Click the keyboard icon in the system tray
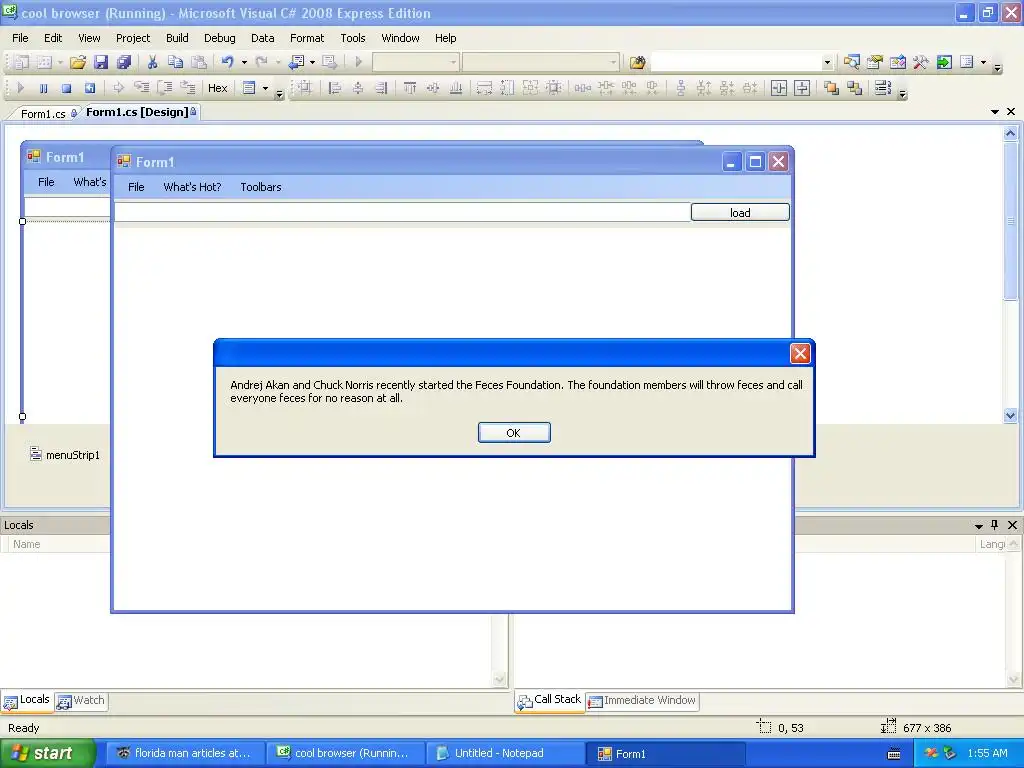The image size is (1024, 768). point(894,754)
